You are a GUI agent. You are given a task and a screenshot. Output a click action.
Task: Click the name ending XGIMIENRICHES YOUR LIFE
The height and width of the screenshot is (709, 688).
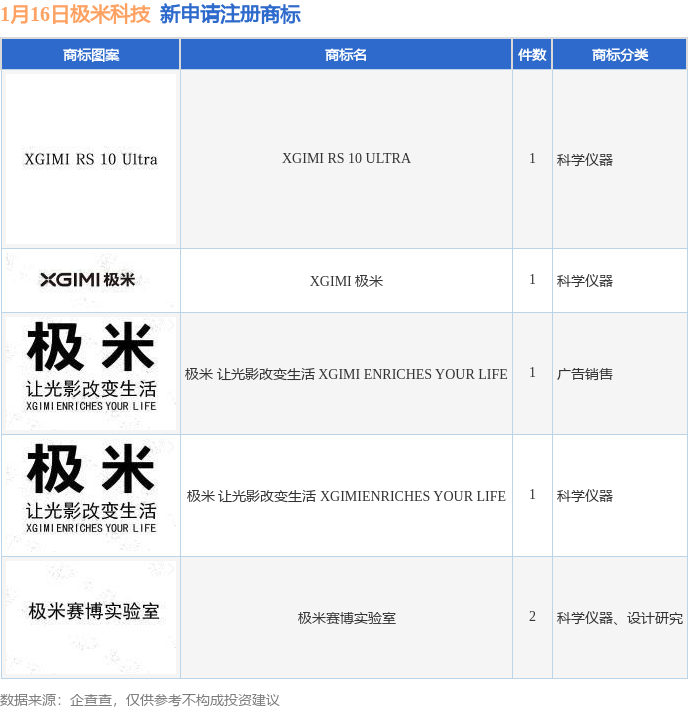346,496
